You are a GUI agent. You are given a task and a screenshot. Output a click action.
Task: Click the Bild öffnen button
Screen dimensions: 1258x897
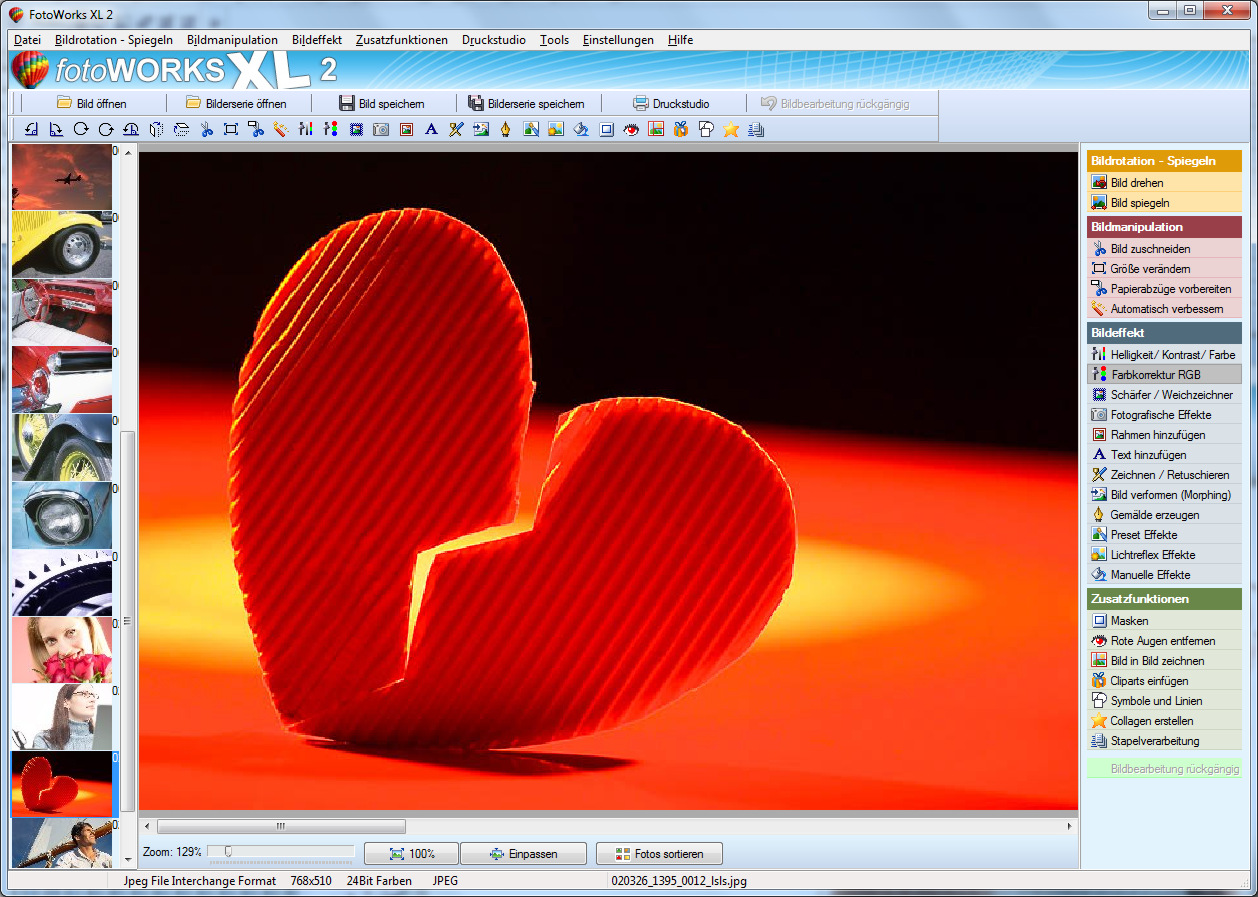point(91,103)
